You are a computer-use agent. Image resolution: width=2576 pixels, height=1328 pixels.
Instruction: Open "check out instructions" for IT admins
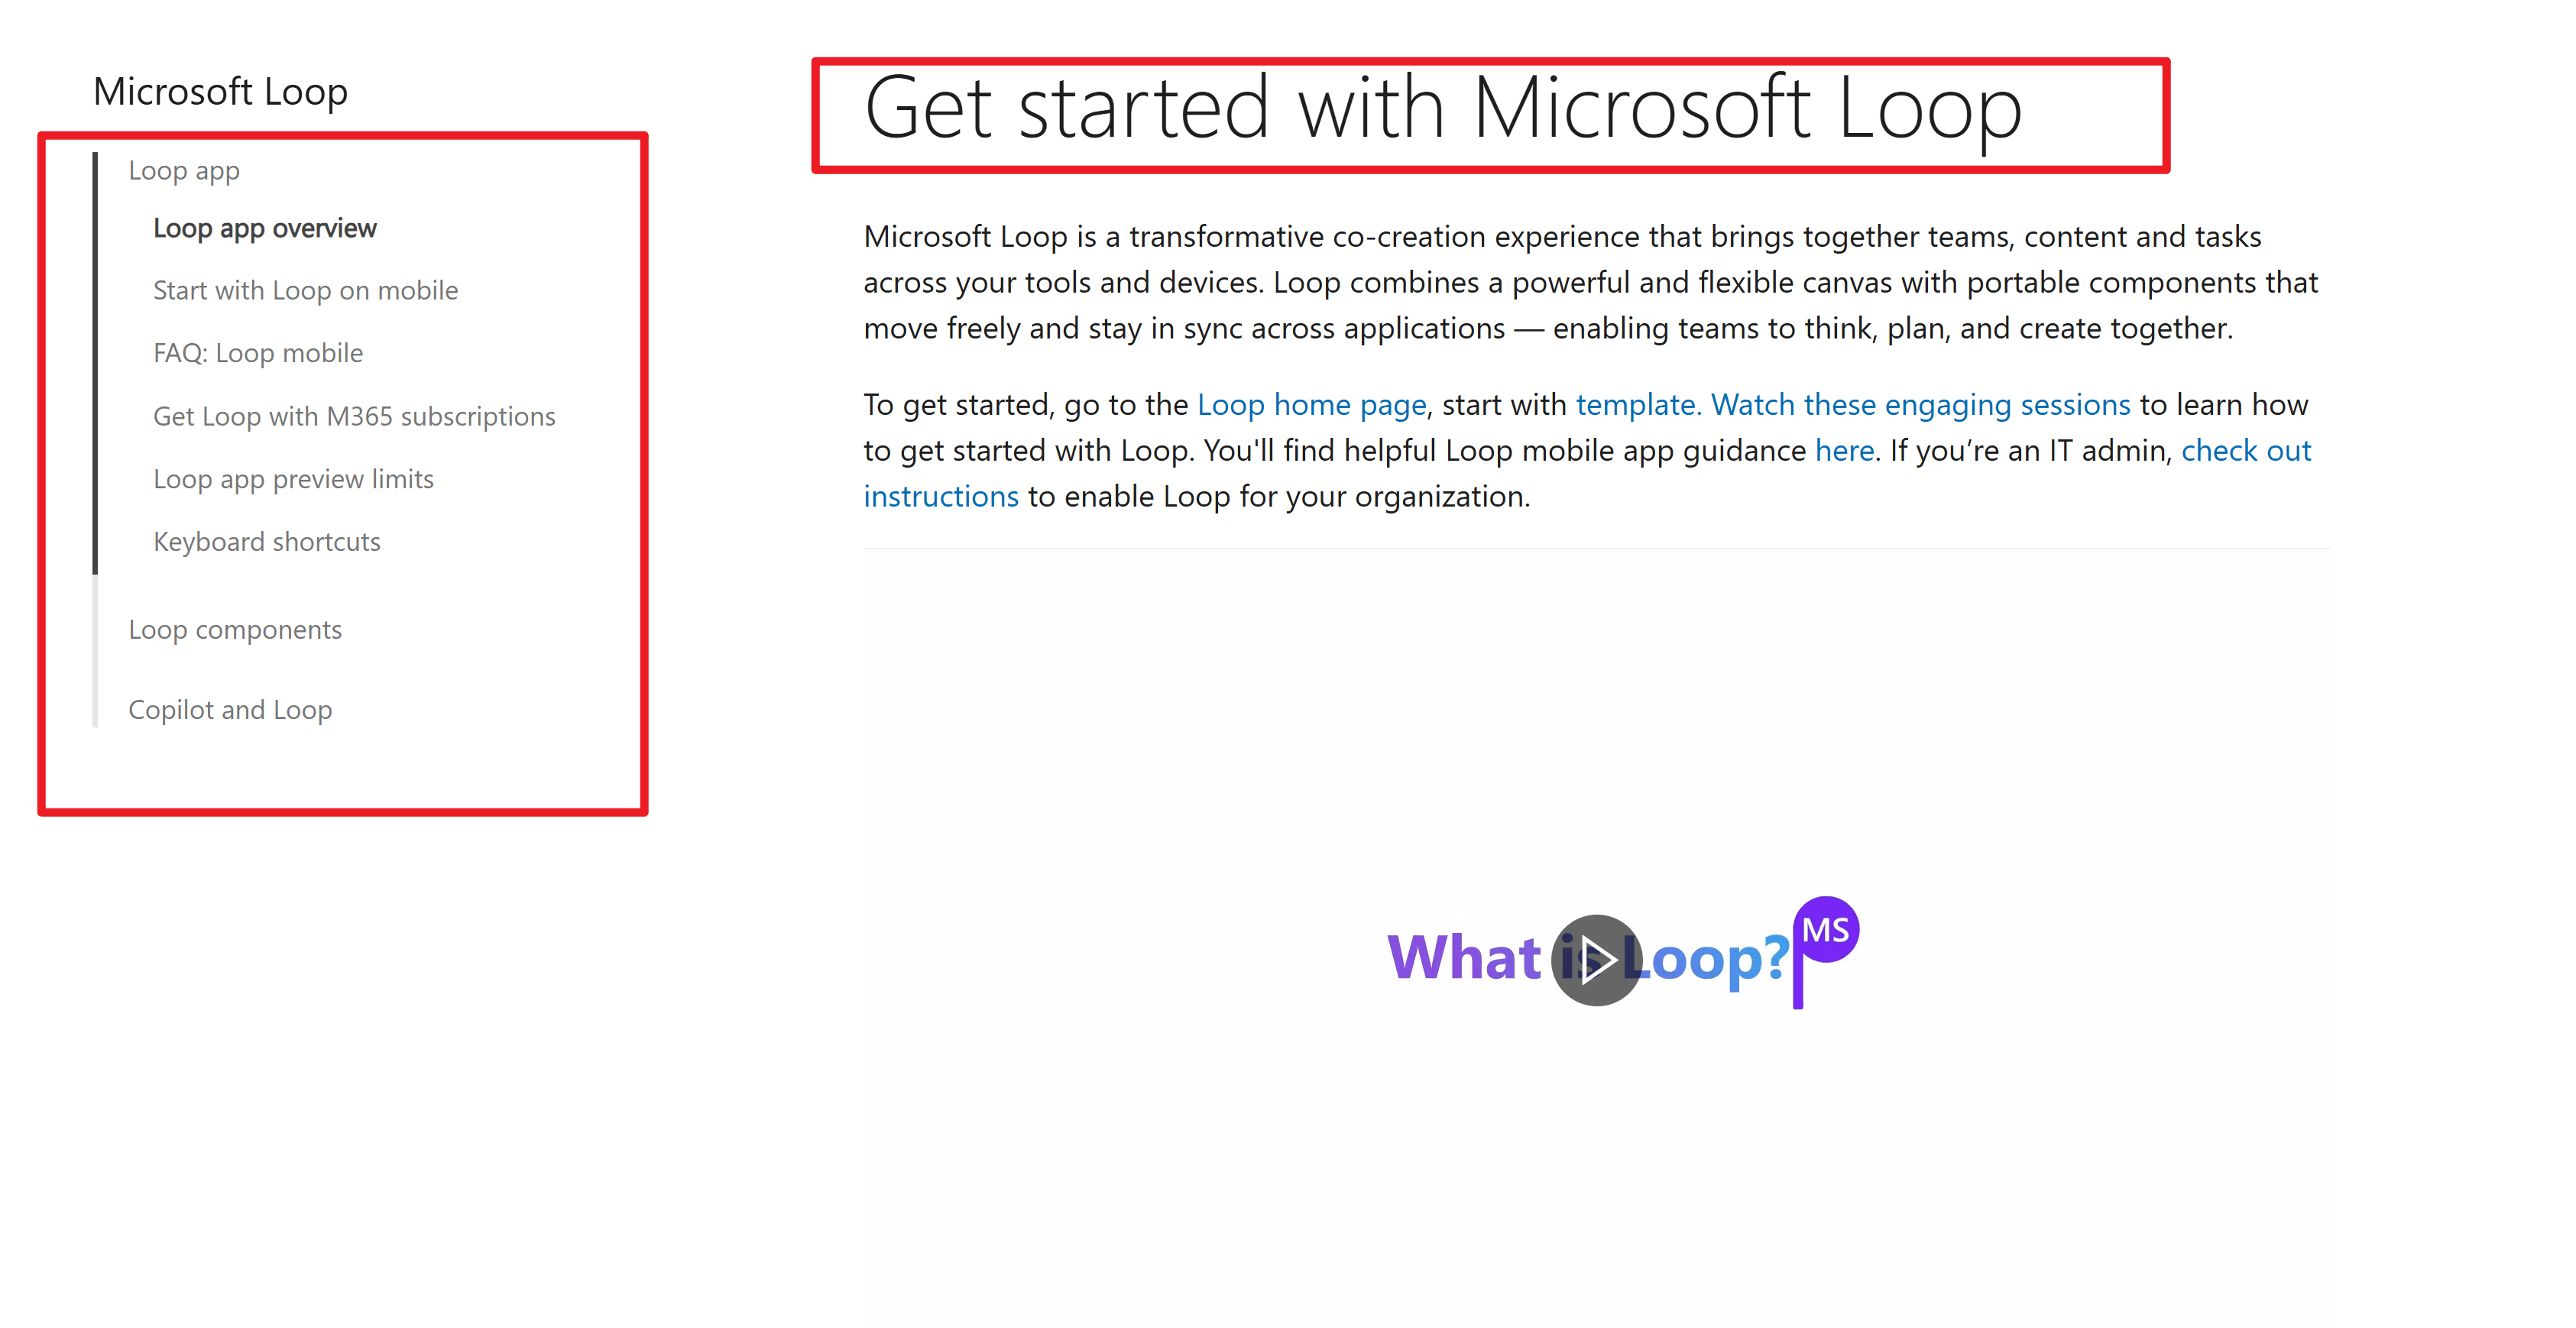[x=2246, y=450]
